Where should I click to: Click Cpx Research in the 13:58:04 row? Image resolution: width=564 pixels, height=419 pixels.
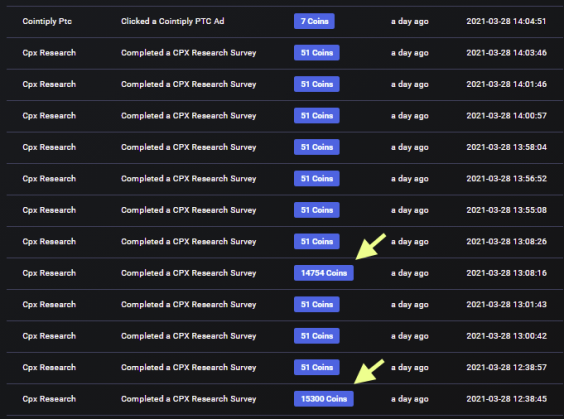pos(49,147)
